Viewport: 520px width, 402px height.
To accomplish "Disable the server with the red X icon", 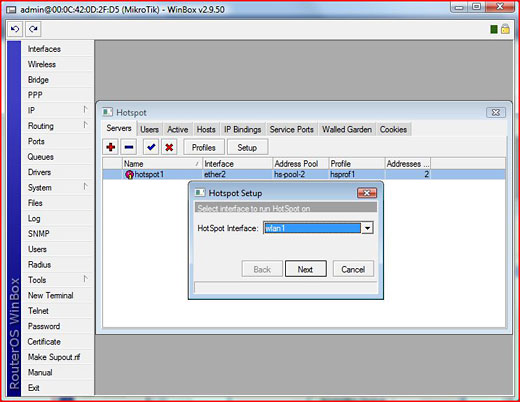I will (x=169, y=147).
